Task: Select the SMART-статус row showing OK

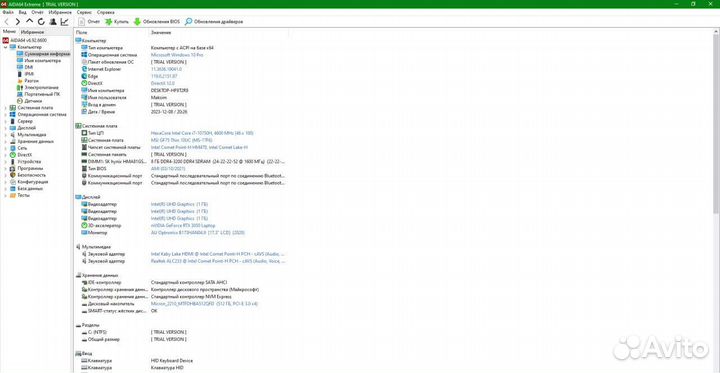Action: [119, 311]
